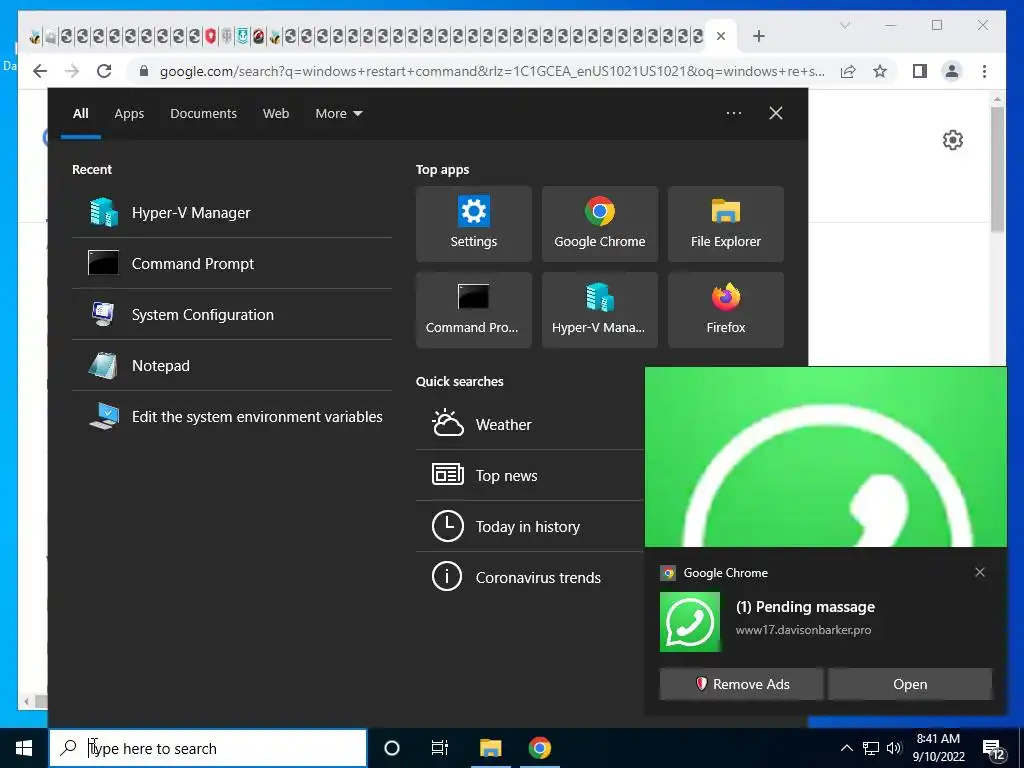
Task: Click the WhatsApp notification banner image
Action: (x=825, y=456)
